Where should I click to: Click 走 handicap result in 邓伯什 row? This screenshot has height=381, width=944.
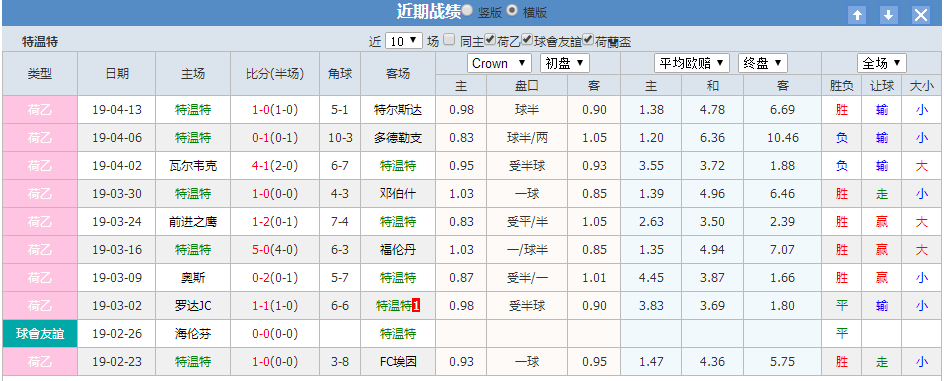coord(881,194)
